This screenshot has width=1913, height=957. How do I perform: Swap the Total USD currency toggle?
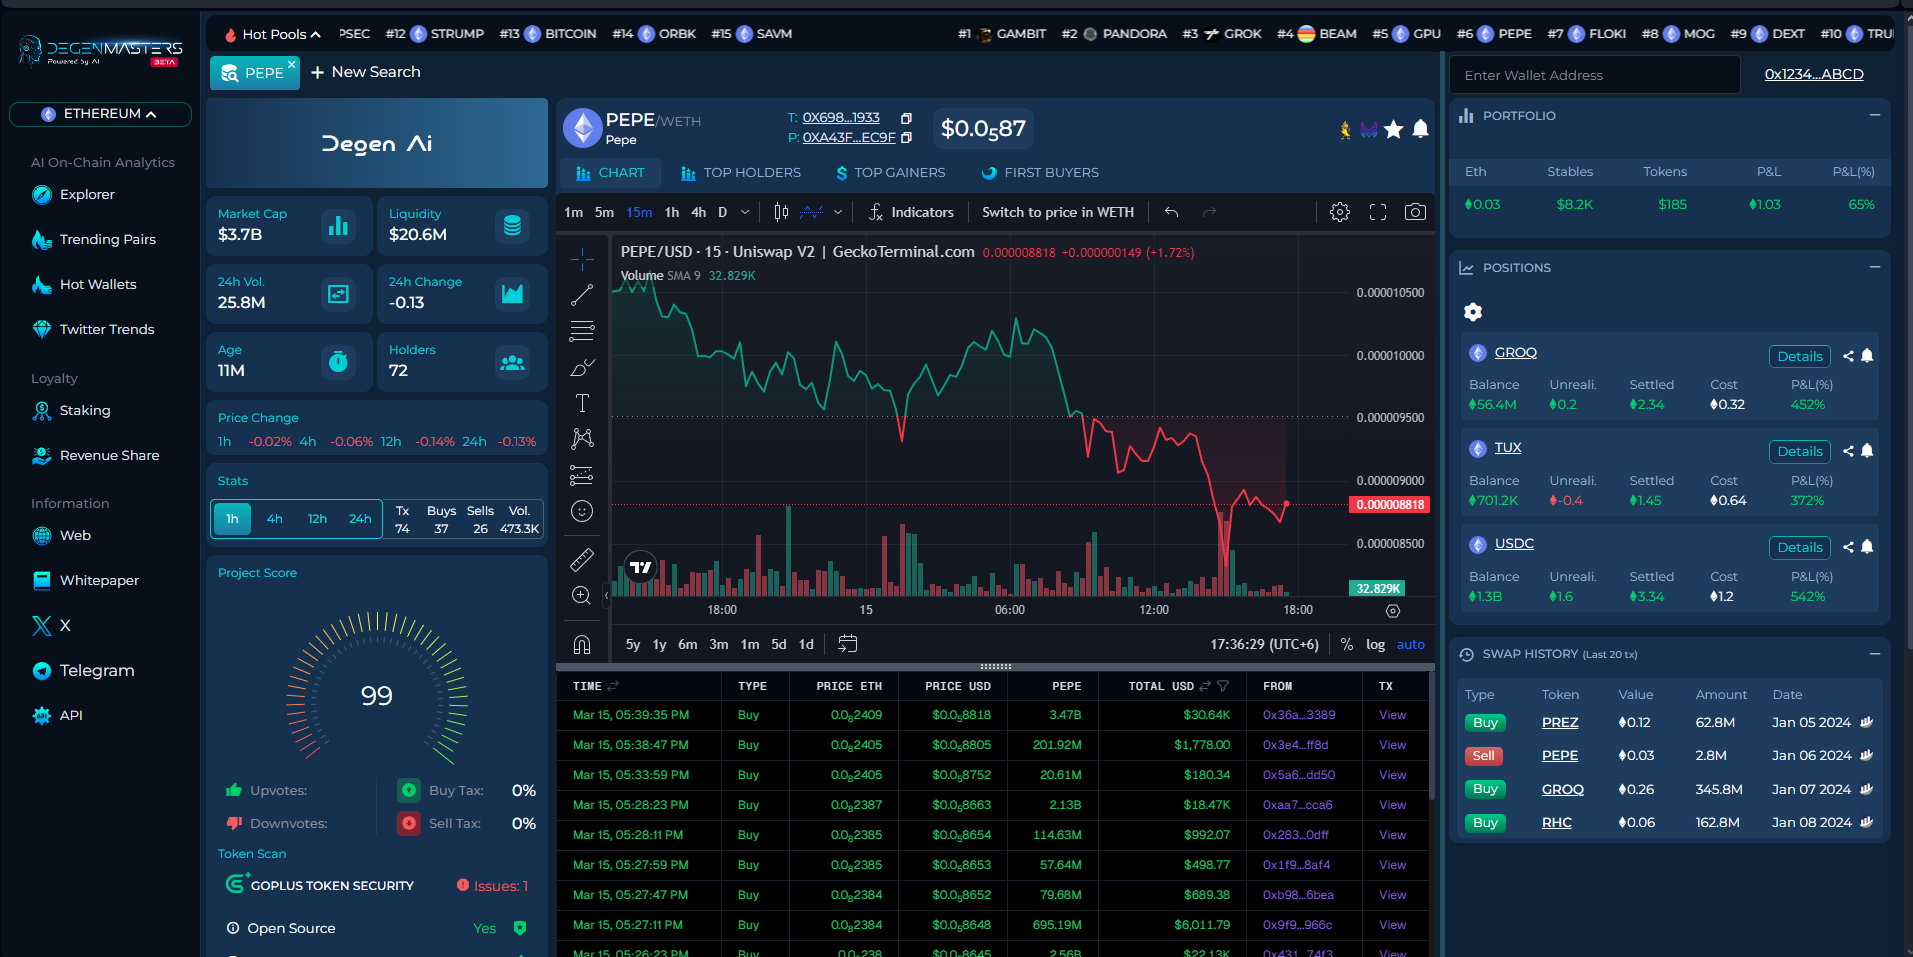click(1205, 686)
